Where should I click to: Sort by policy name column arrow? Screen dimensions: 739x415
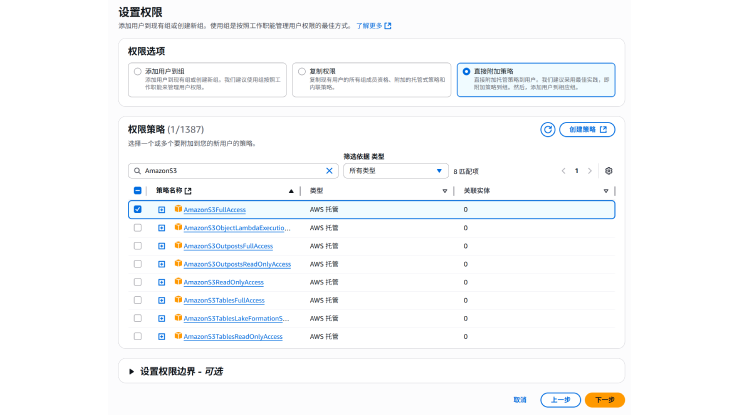pyautogui.click(x=291, y=190)
